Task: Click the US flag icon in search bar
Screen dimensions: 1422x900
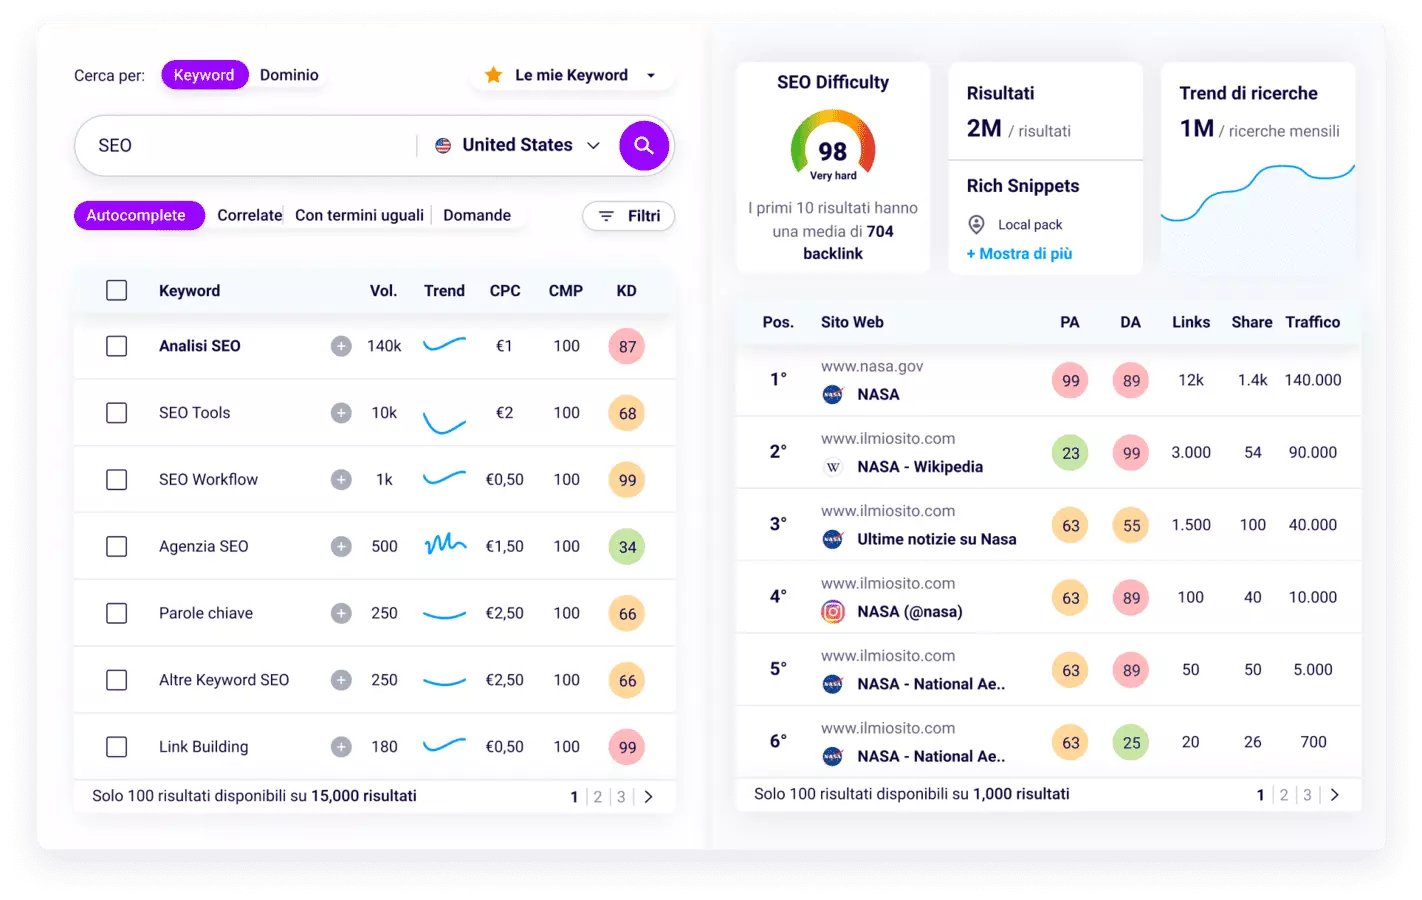Action: click(x=443, y=146)
